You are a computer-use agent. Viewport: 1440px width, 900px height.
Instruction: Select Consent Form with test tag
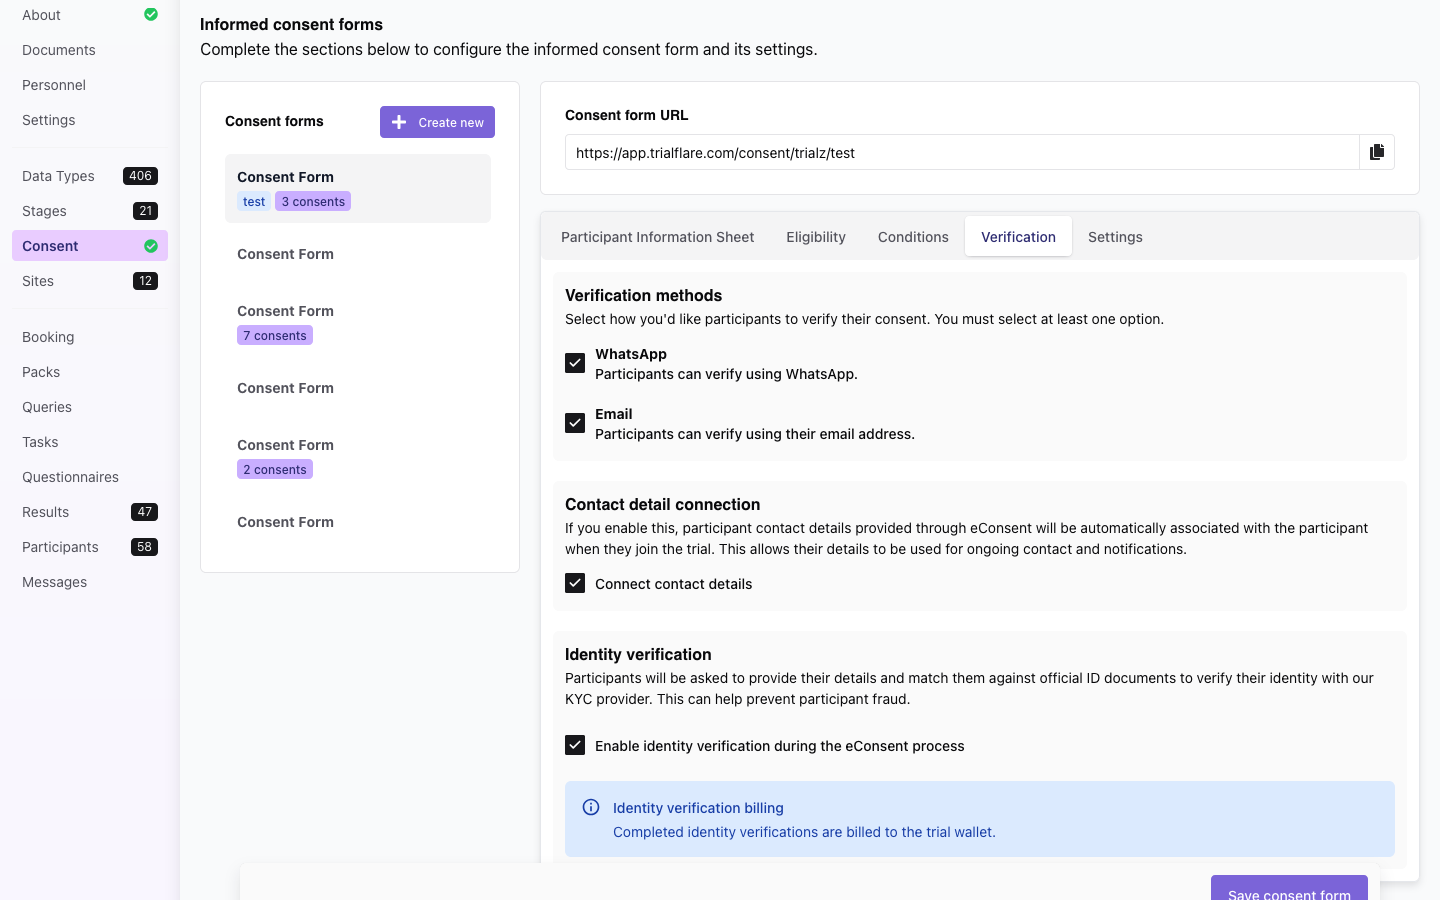coord(358,188)
